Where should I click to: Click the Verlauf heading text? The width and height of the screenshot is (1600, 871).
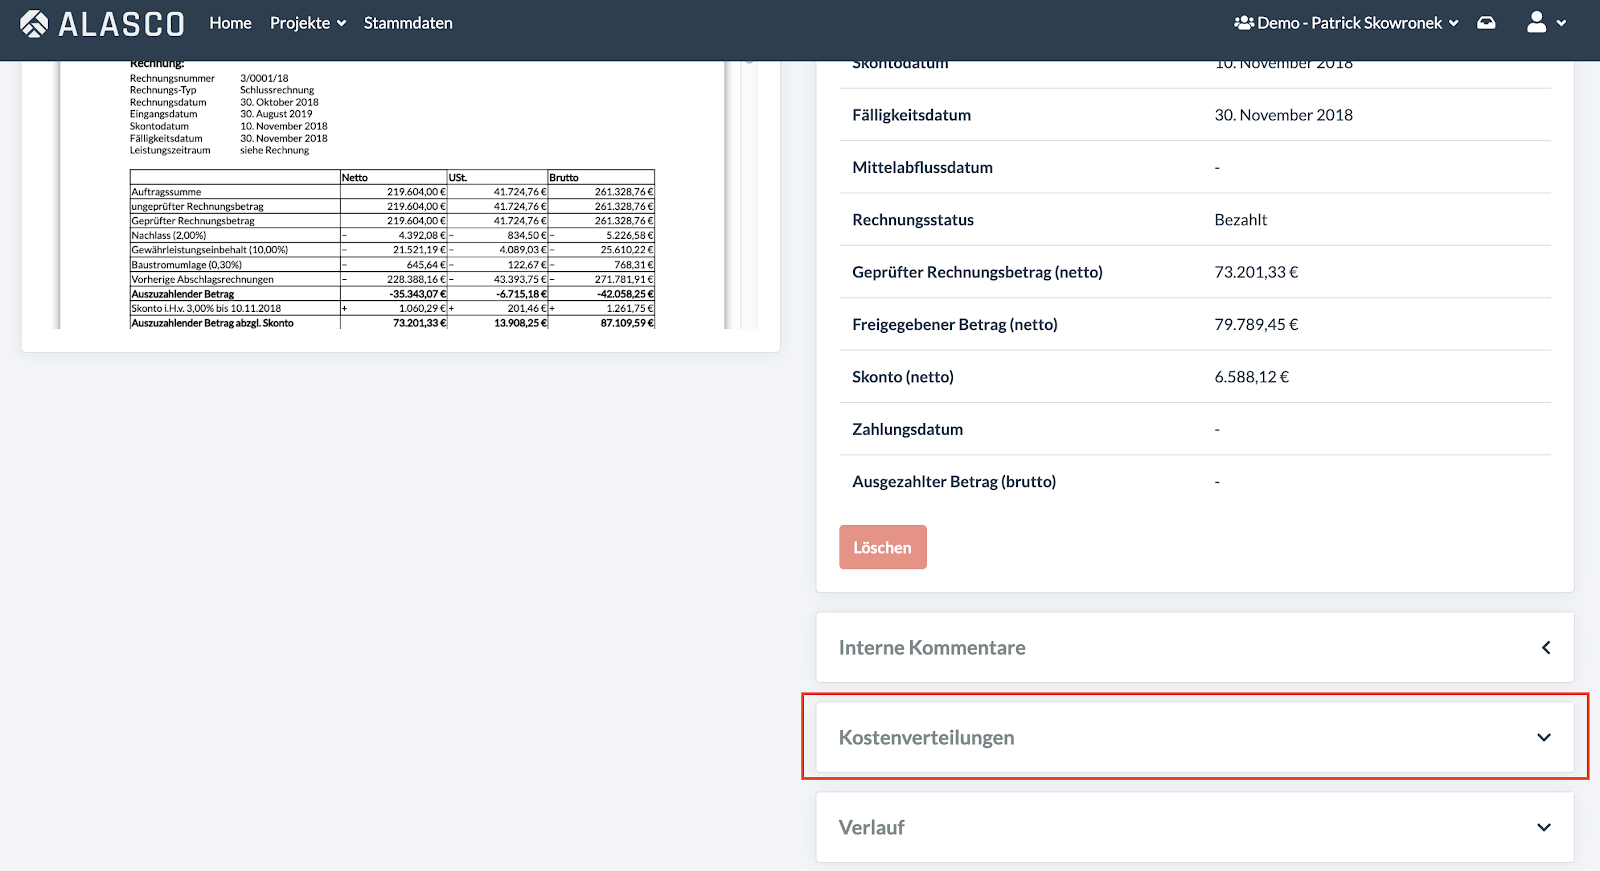tap(871, 827)
